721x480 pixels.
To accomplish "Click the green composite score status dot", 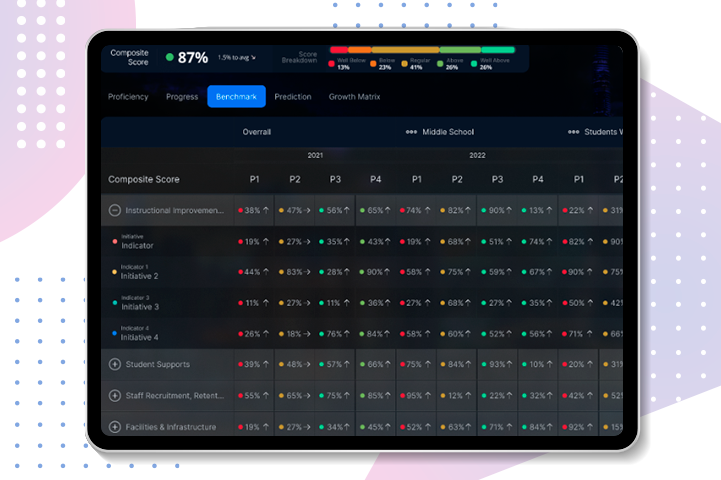I will tap(170, 58).
